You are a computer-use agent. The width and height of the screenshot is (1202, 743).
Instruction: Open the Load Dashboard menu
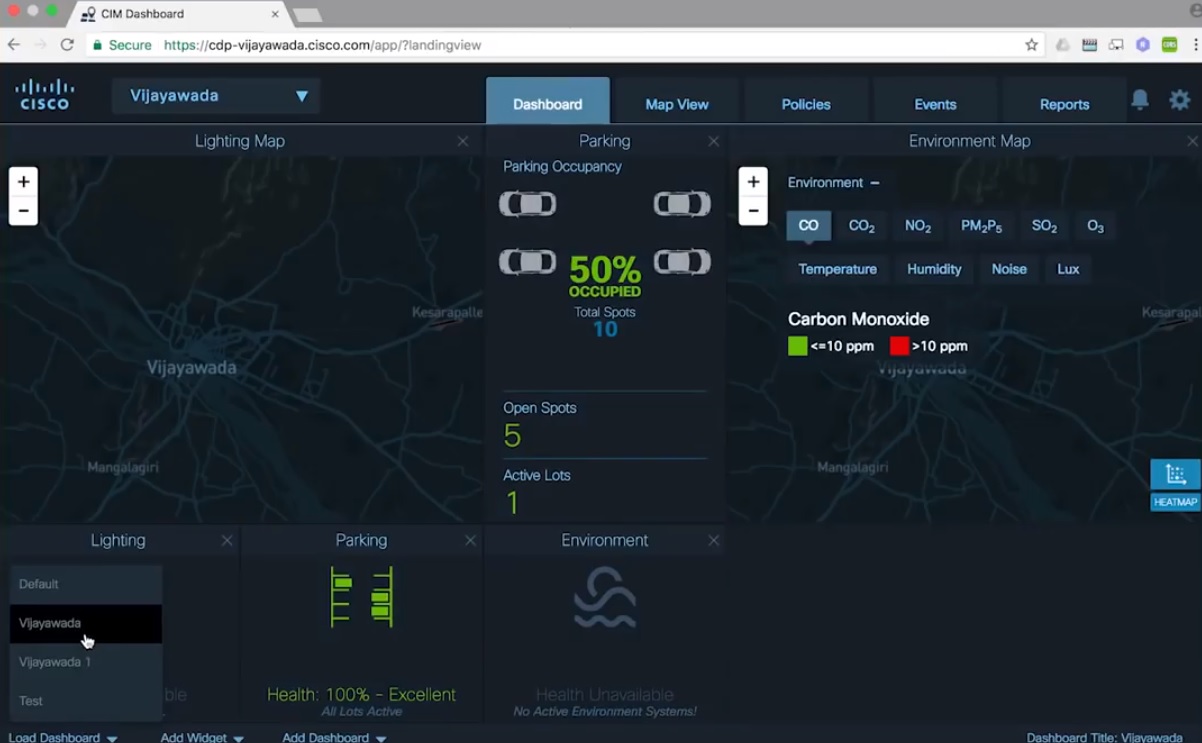tap(62, 737)
